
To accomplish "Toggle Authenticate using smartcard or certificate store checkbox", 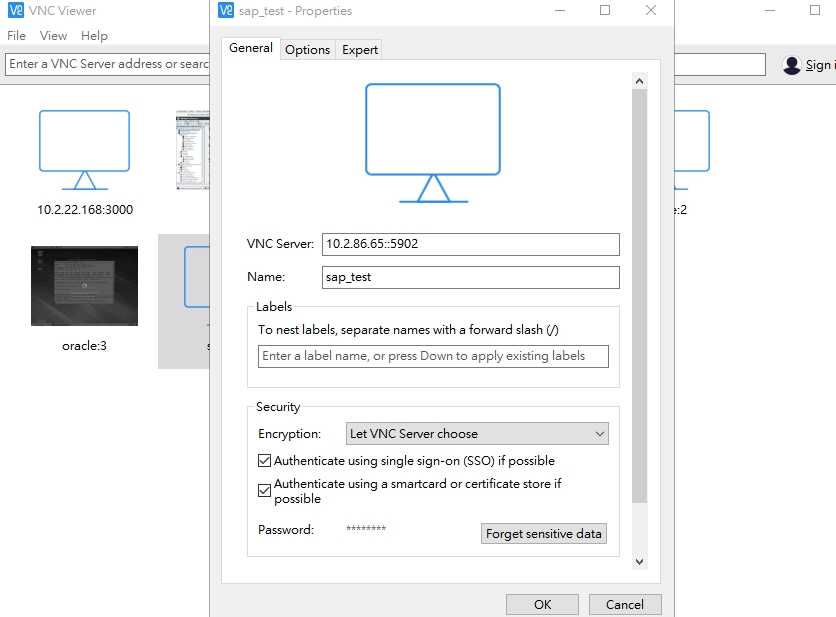I will coord(264,490).
